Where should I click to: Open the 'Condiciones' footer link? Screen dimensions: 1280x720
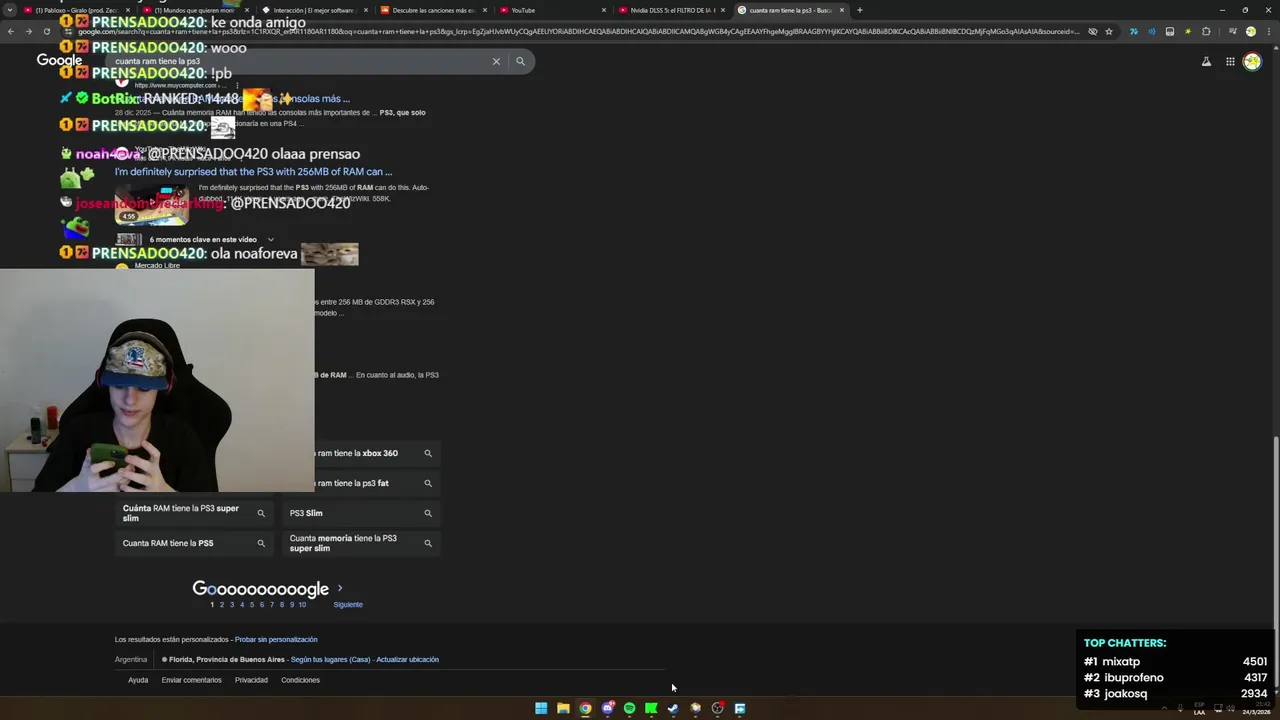300,680
